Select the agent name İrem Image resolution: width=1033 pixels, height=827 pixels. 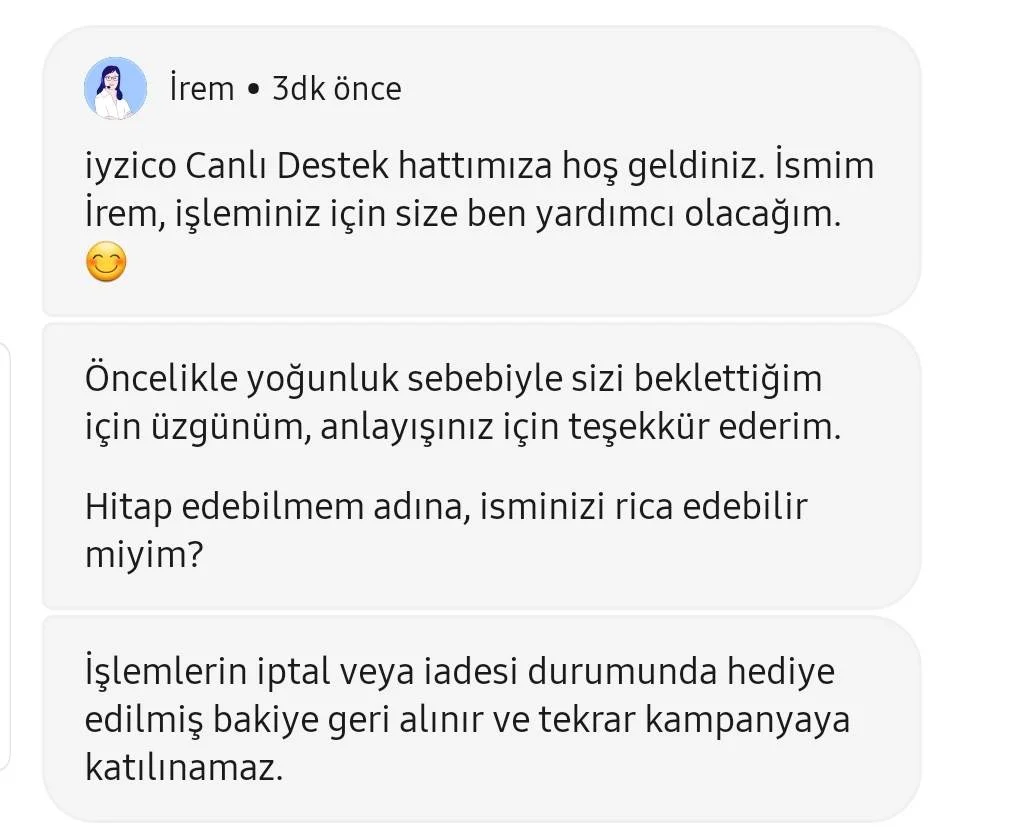[202, 89]
